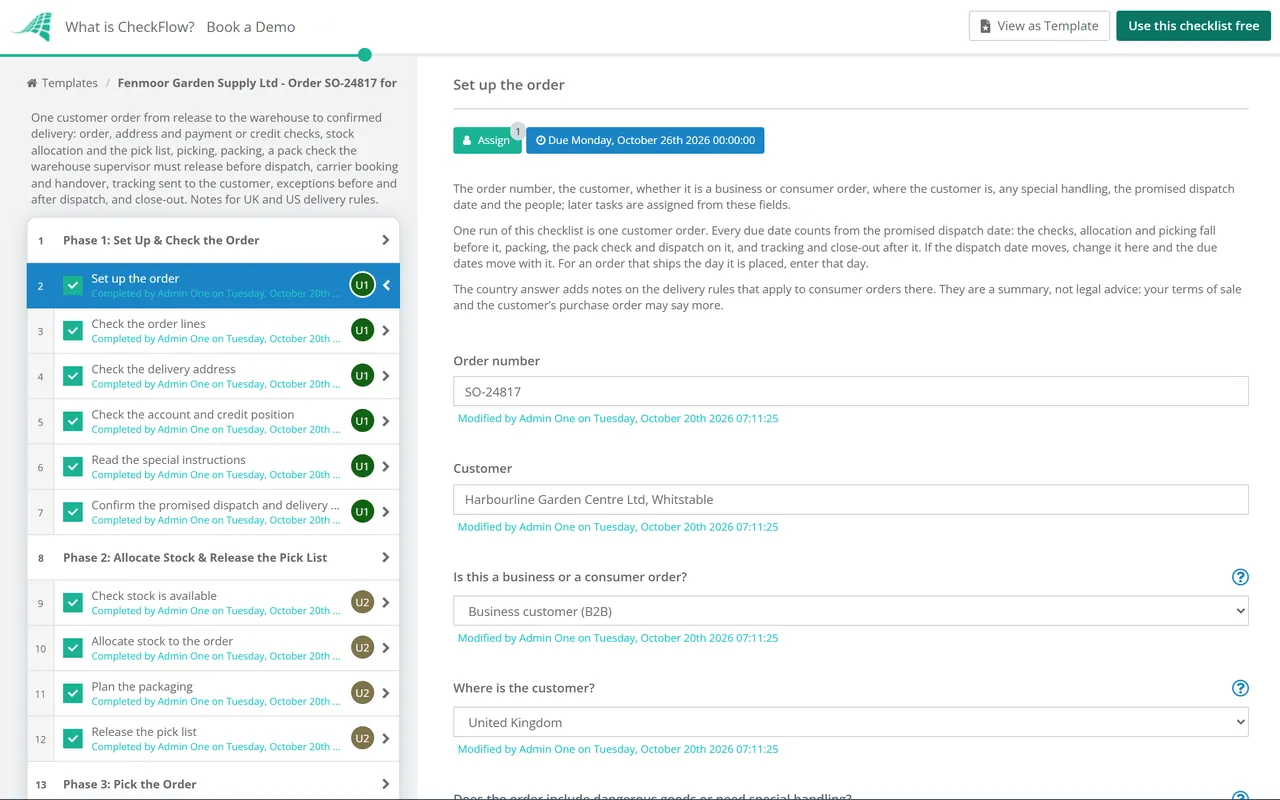Open the Allocate stock to the order task
The width and height of the screenshot is (1280, 800).
click(x=213, y=648)
